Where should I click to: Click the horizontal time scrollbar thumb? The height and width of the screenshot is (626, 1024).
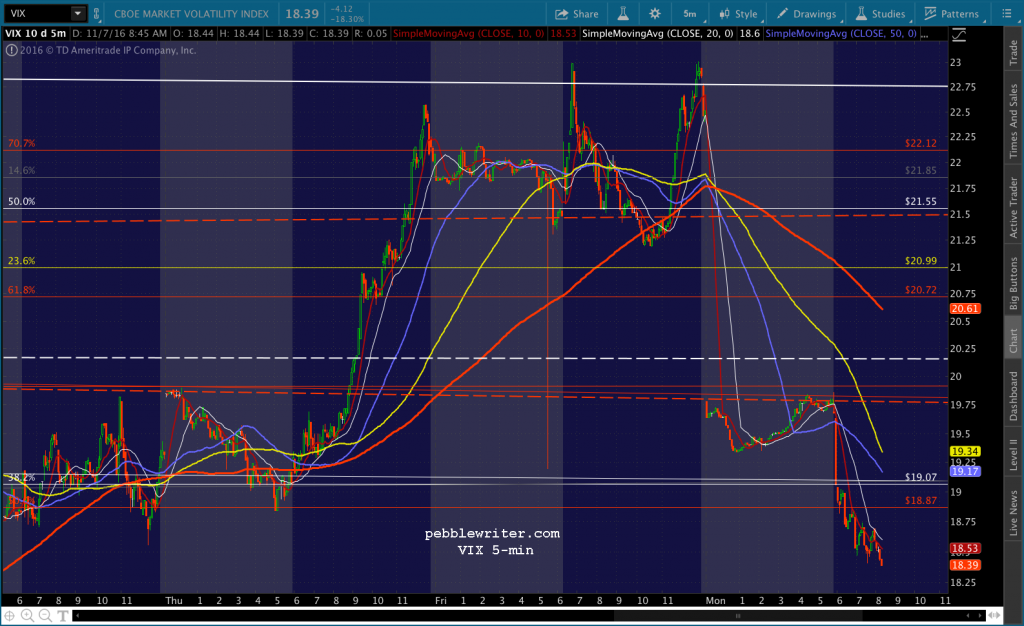tap(737, 615)
